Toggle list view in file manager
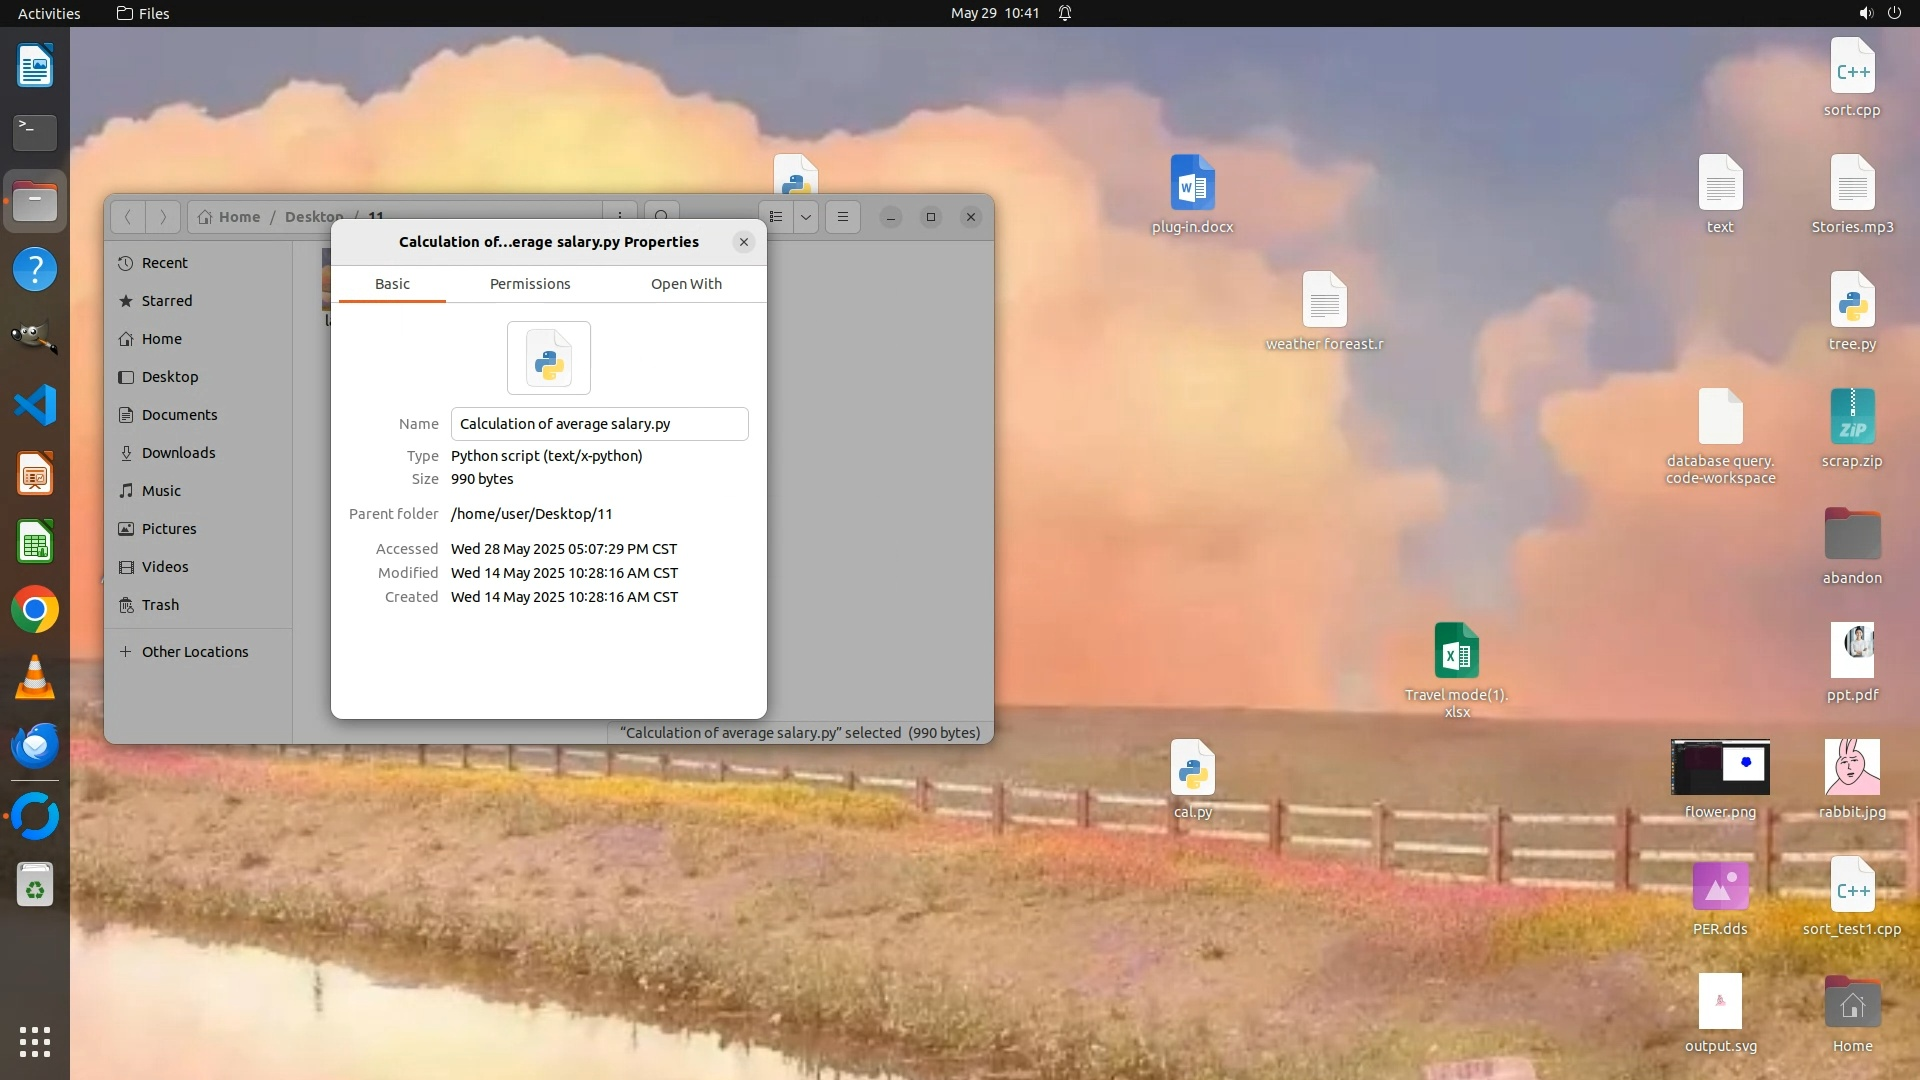 [x=776, y=217]
